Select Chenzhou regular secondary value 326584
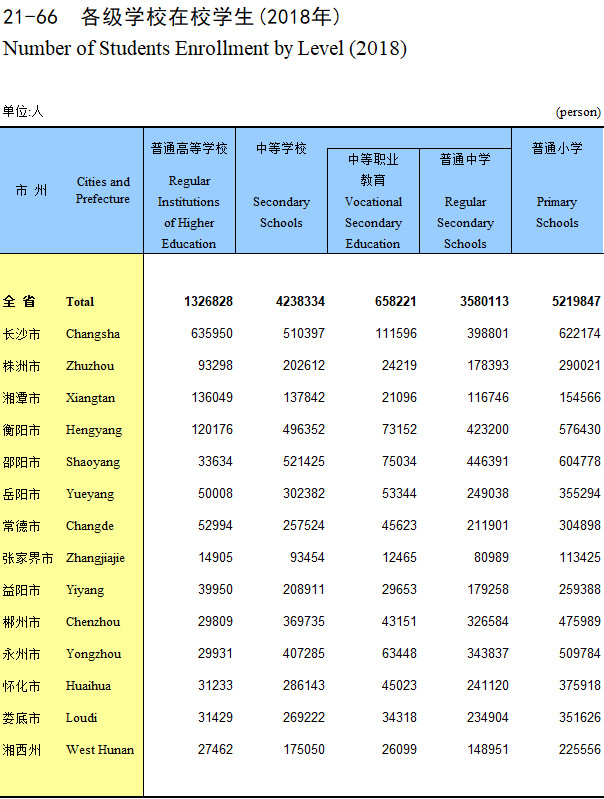604x799 pixels. point(488,622)
